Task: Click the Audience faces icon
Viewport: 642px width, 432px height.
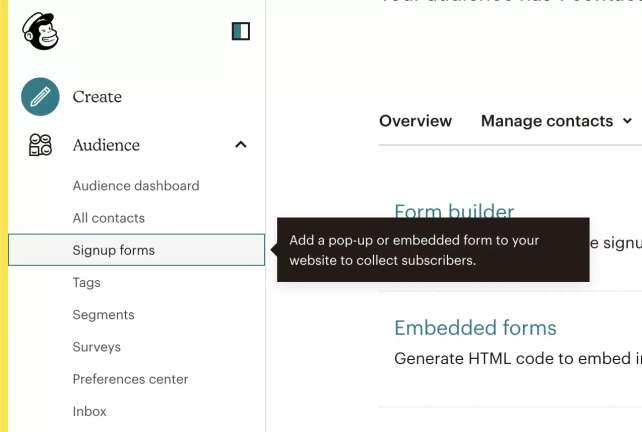Action: click(40, 145)
